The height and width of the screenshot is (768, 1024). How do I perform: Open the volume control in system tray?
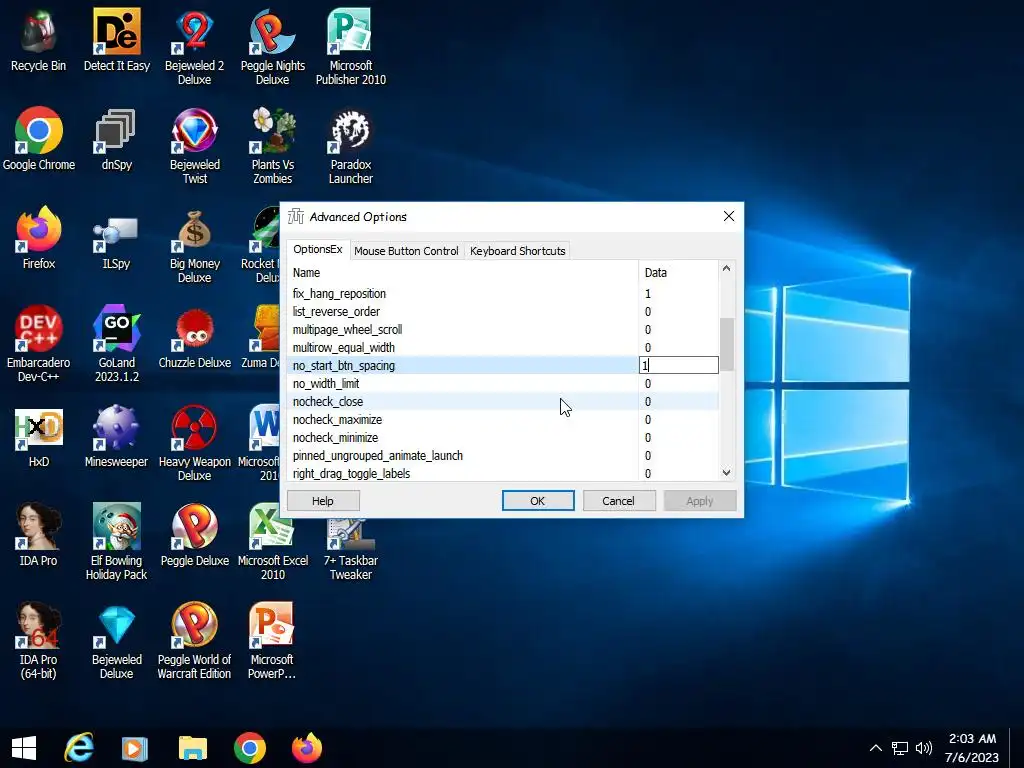[923, 748]
